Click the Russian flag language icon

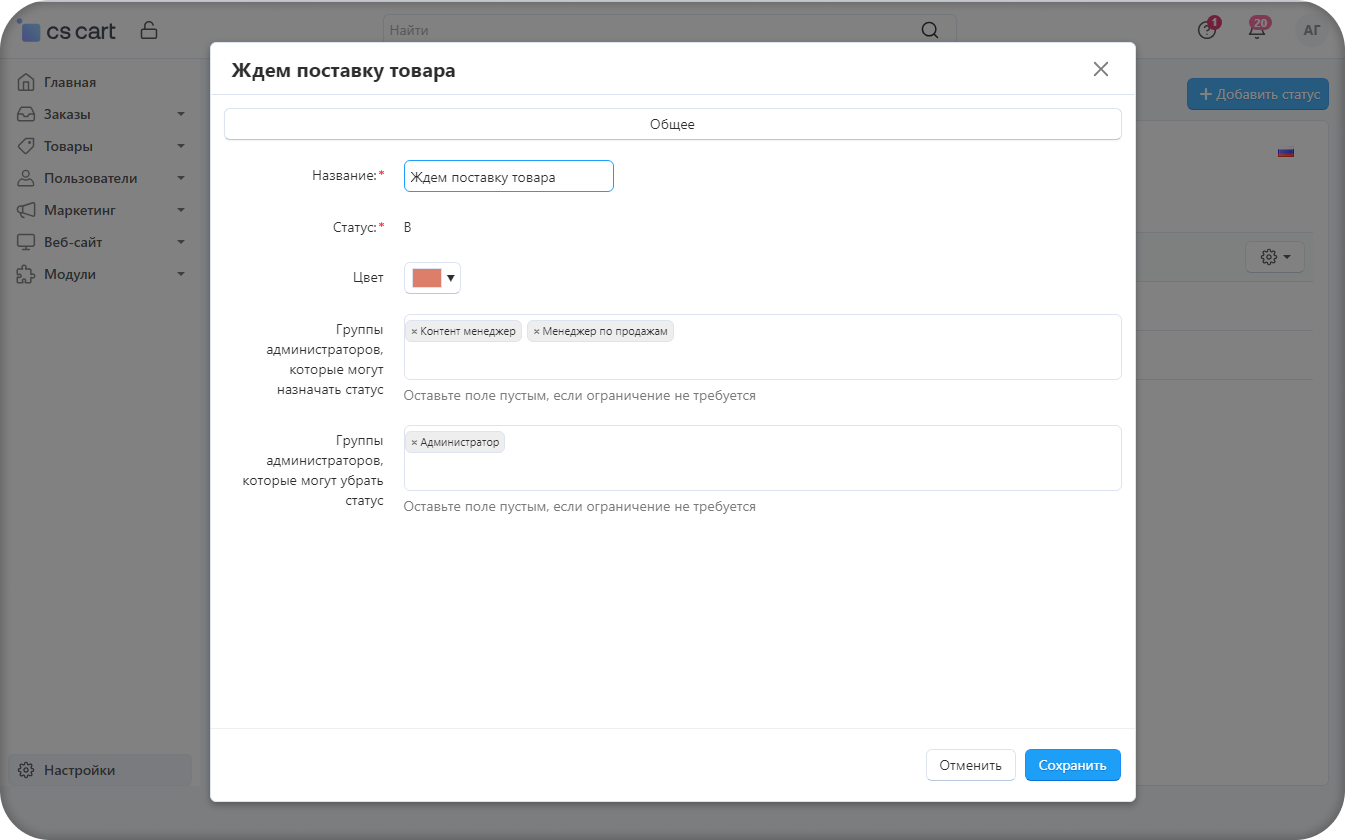(x=1286, y=153)
